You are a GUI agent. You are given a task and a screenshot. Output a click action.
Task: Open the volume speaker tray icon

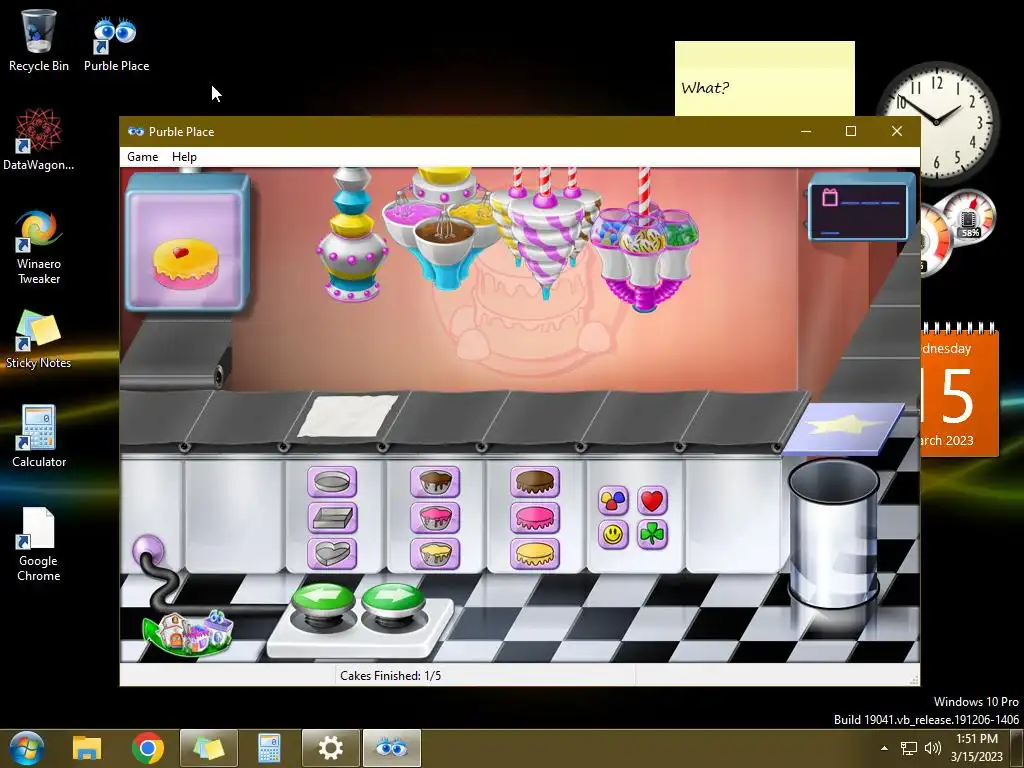click(933, 748)
